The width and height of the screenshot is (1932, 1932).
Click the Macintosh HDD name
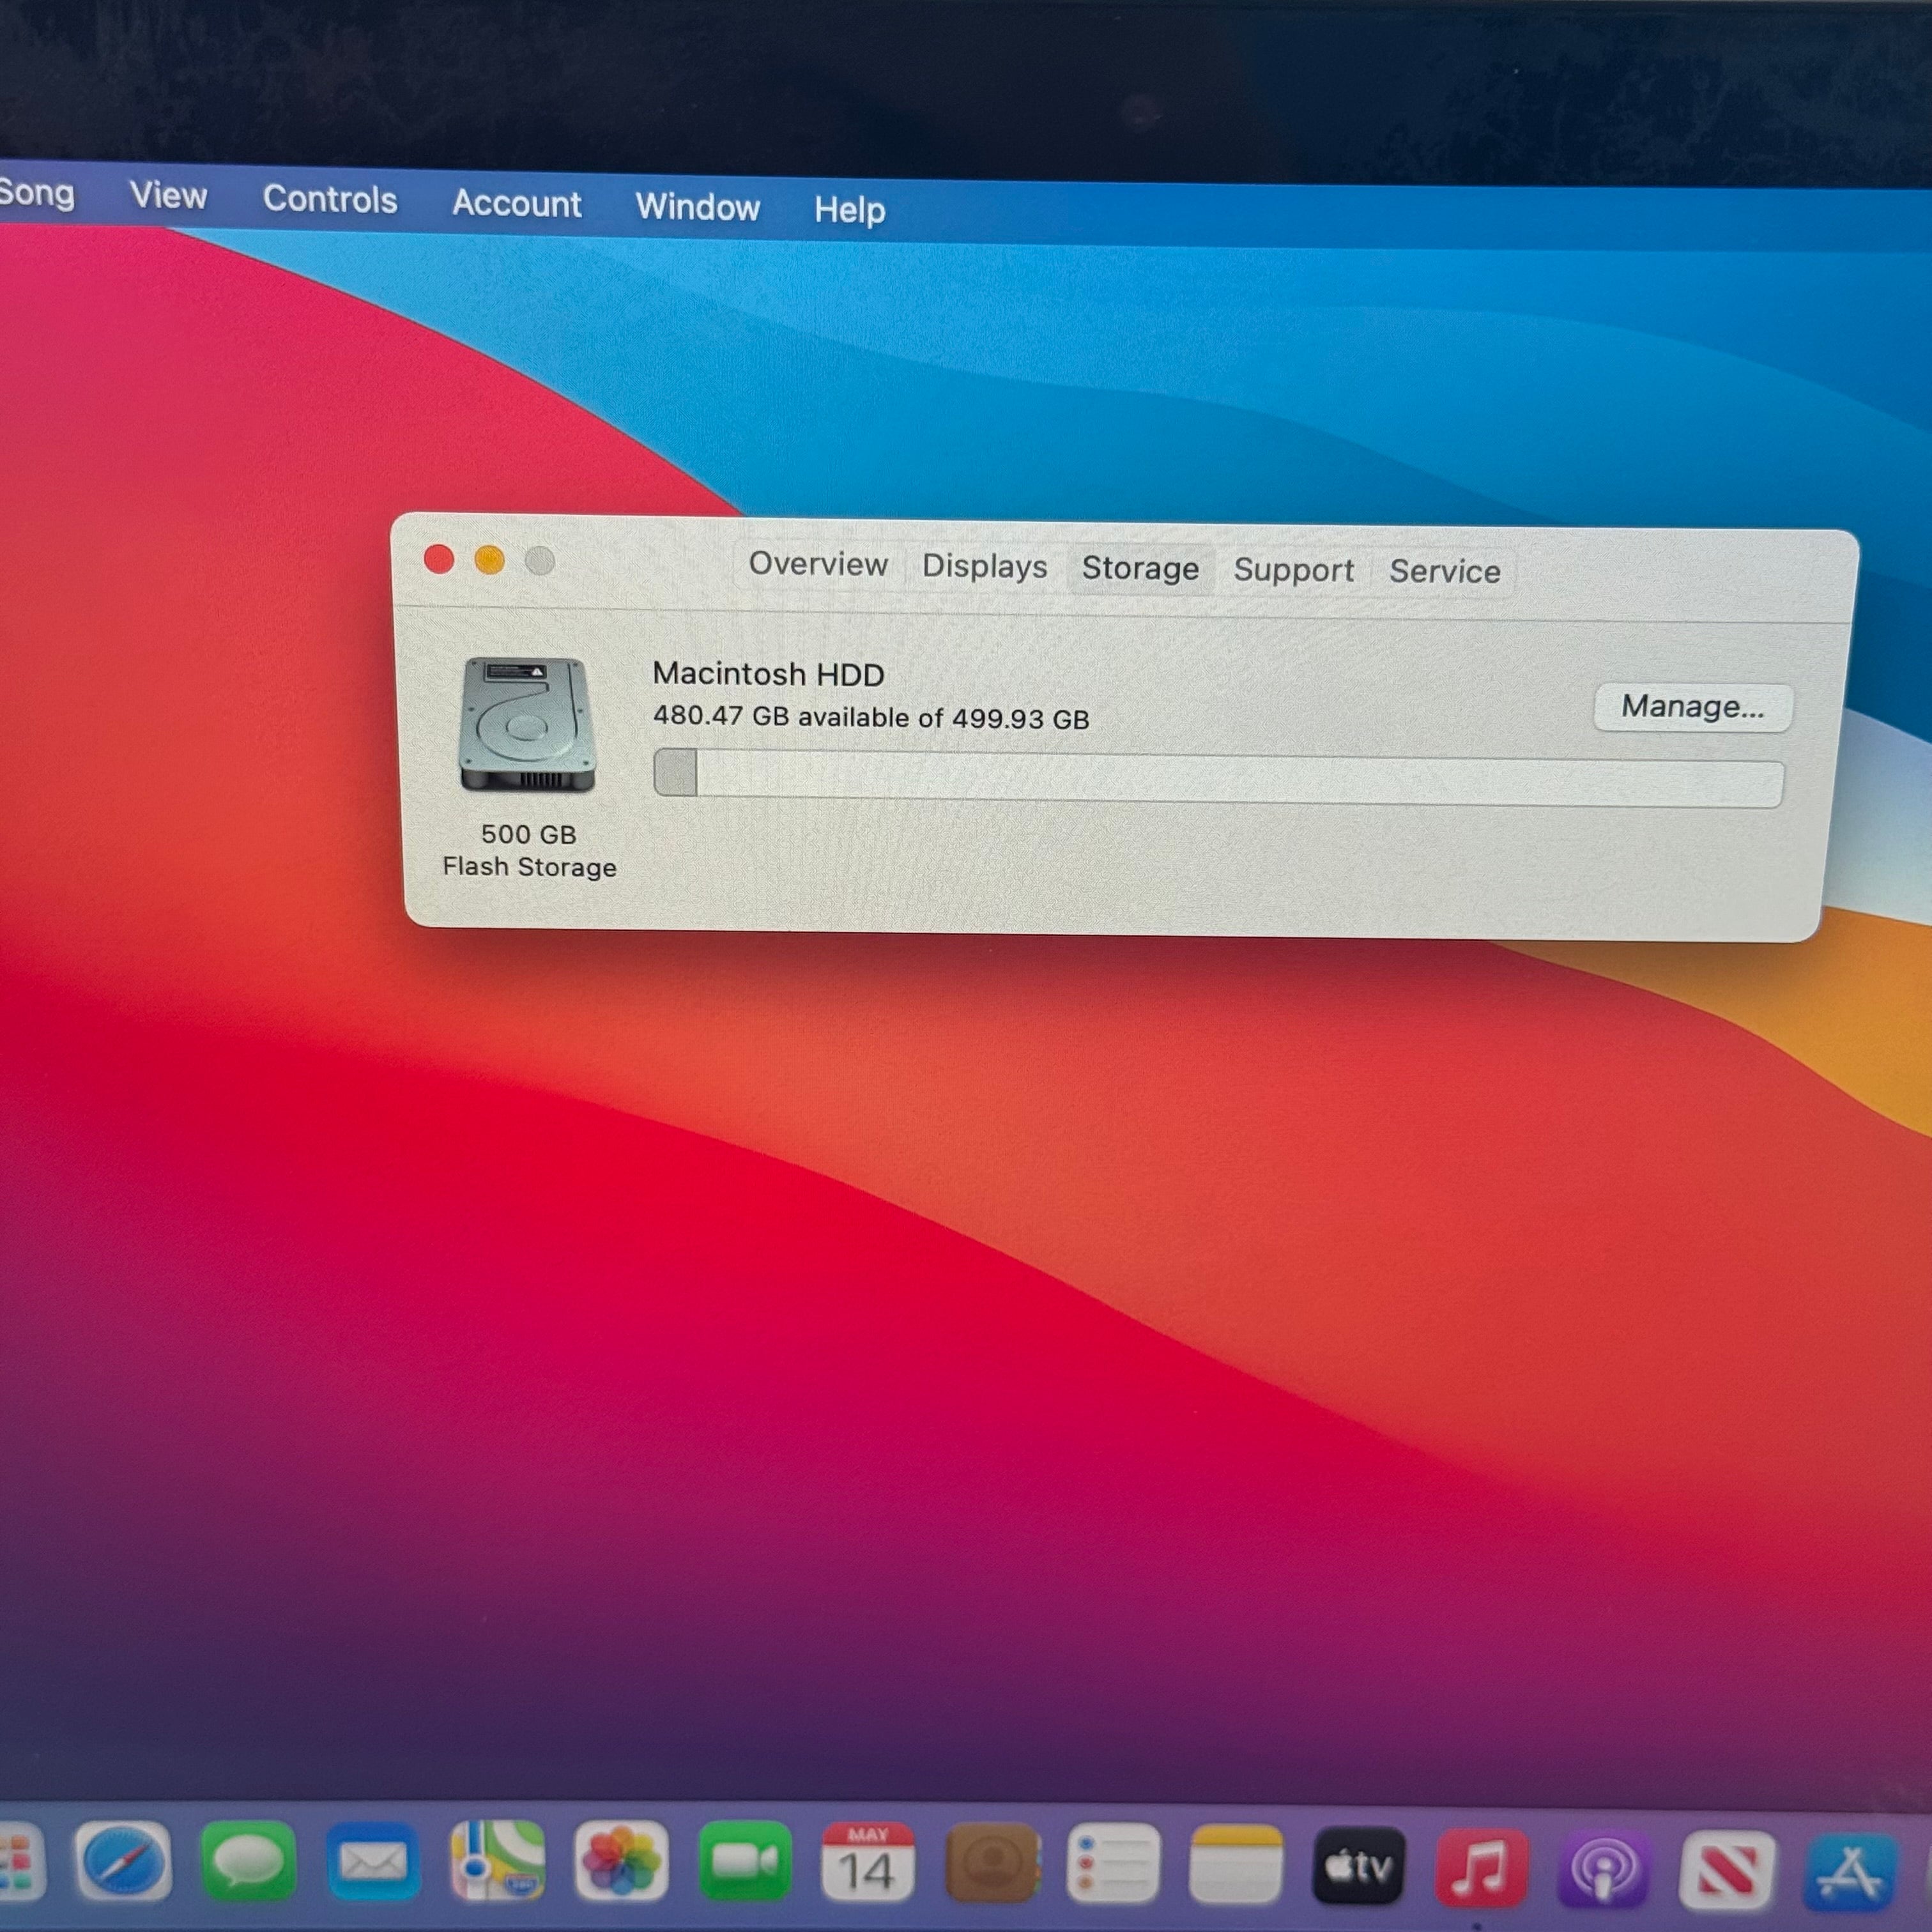point(768,674)
